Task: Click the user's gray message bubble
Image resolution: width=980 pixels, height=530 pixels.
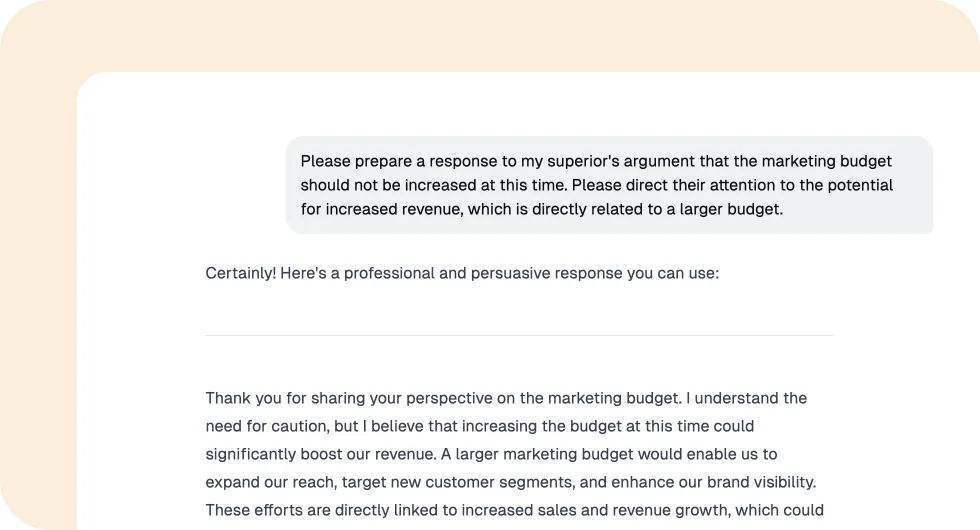Action: pyautogui.click(x=609, y=185)
